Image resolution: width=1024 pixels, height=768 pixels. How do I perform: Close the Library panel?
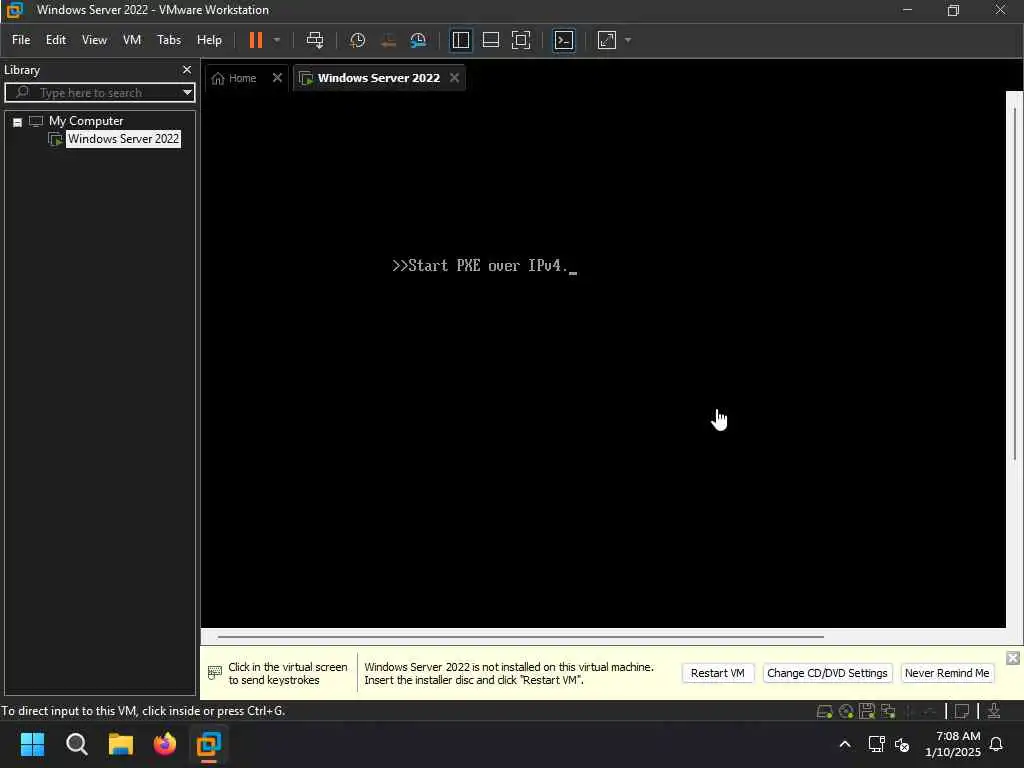(x=187, y=69)
